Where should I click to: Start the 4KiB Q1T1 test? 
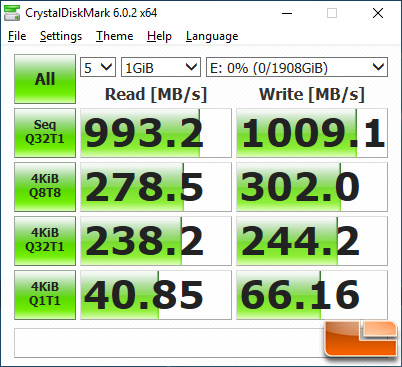click(45, 295)
